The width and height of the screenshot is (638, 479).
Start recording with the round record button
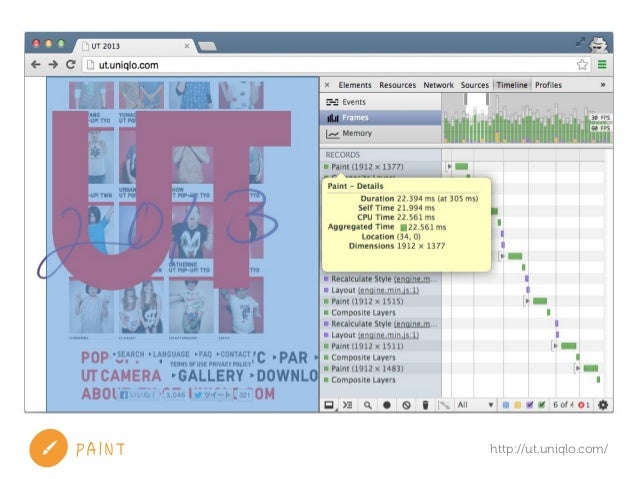pos(387,405)
